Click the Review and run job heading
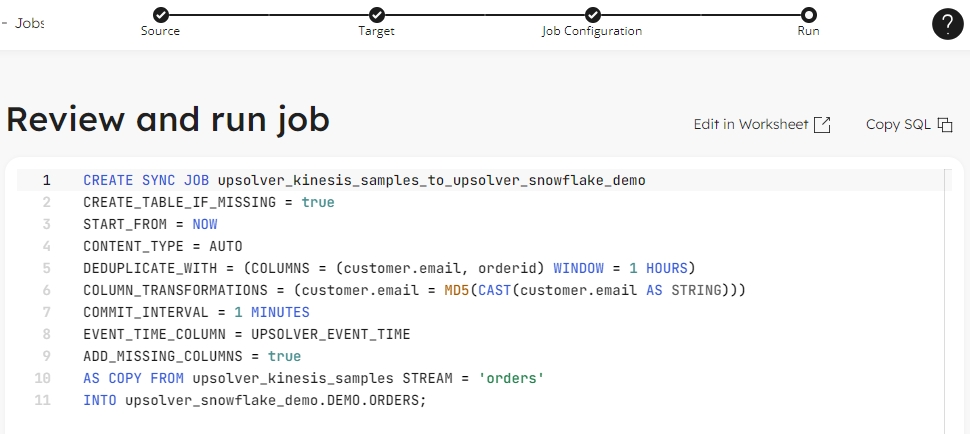The width and height of the screenshot is (970, 434). tap(168, 120)
